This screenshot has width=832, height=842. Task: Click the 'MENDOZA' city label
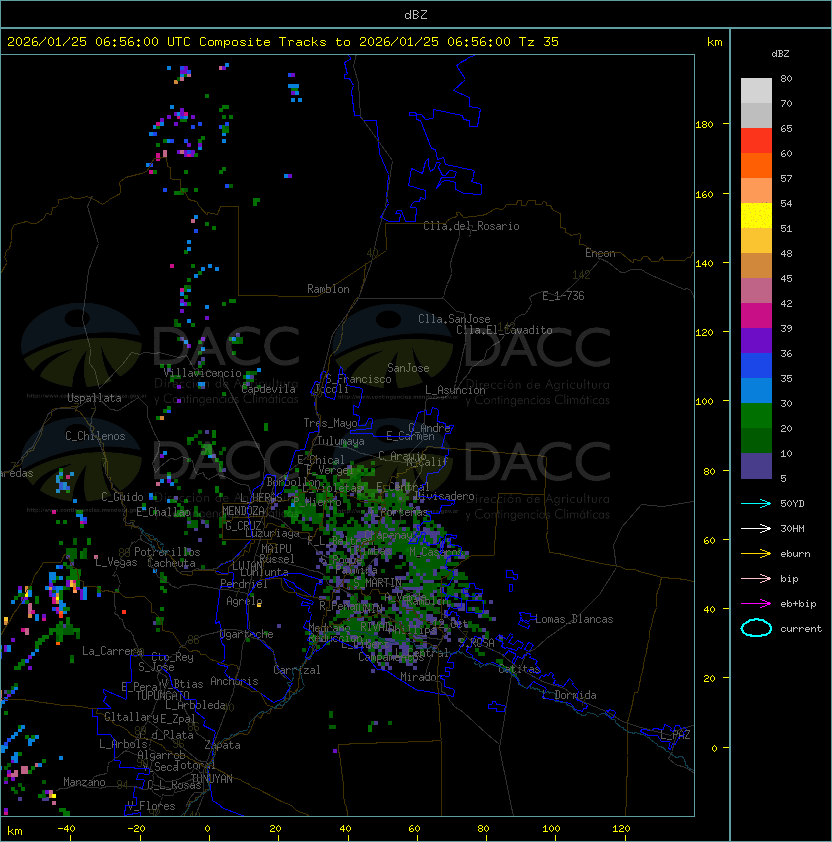[243, 511]
